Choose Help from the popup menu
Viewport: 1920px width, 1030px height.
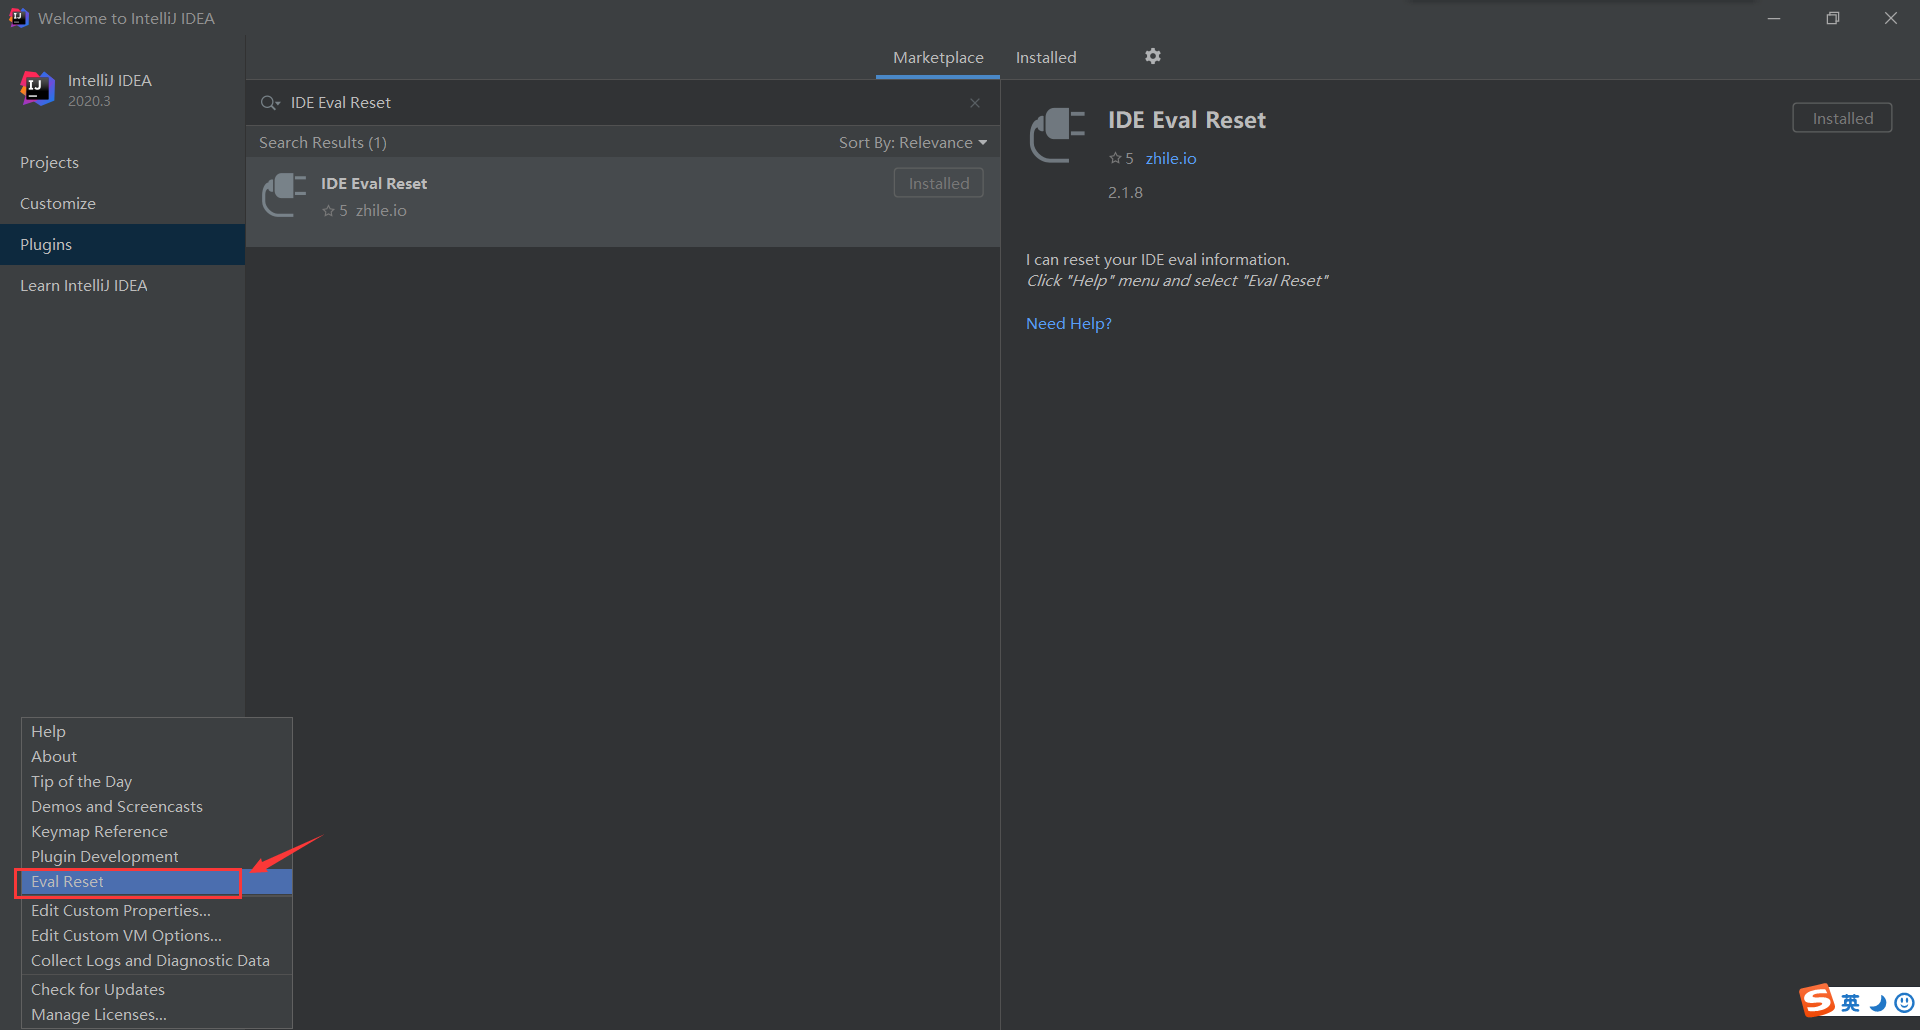(157, 732)
